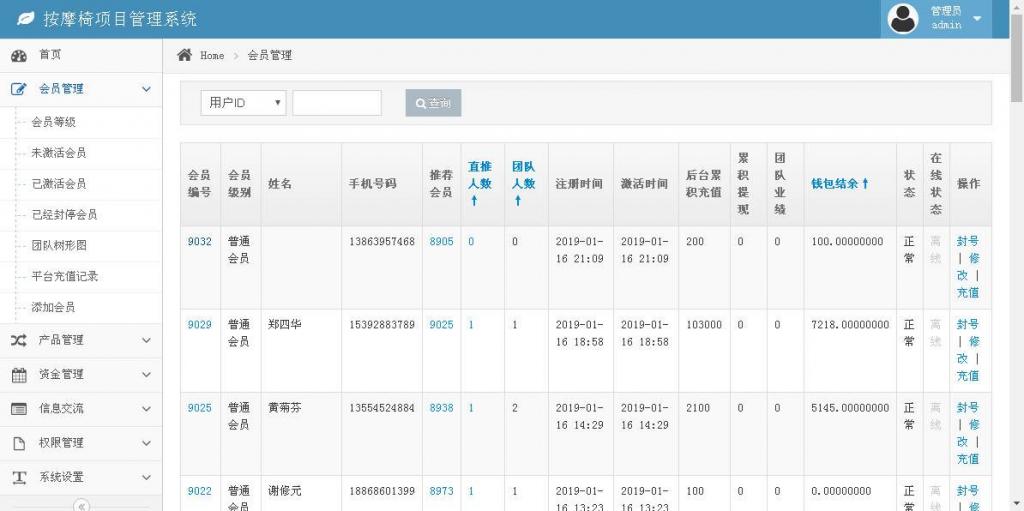Image resolution: width=1024 pixels, height=511 pixels.
Task: Open 未激活会员 in the sidebar
Action: [58, 153]
